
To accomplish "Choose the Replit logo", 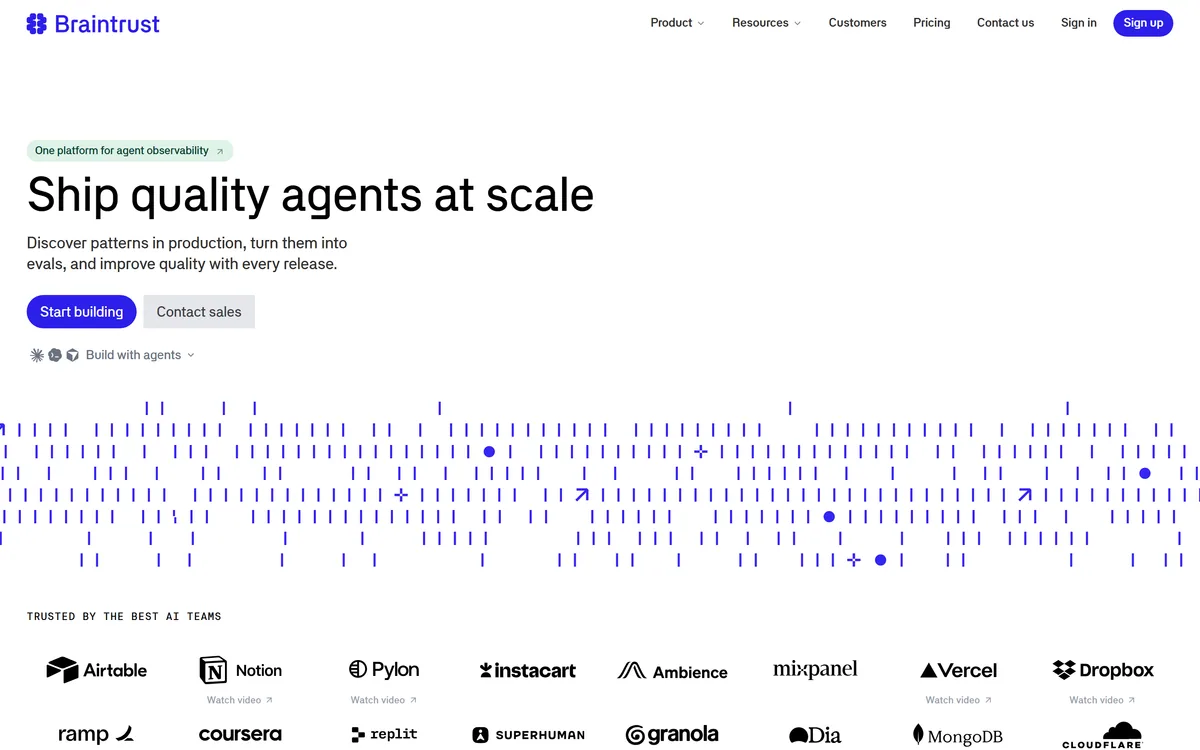I will [384, 735].
